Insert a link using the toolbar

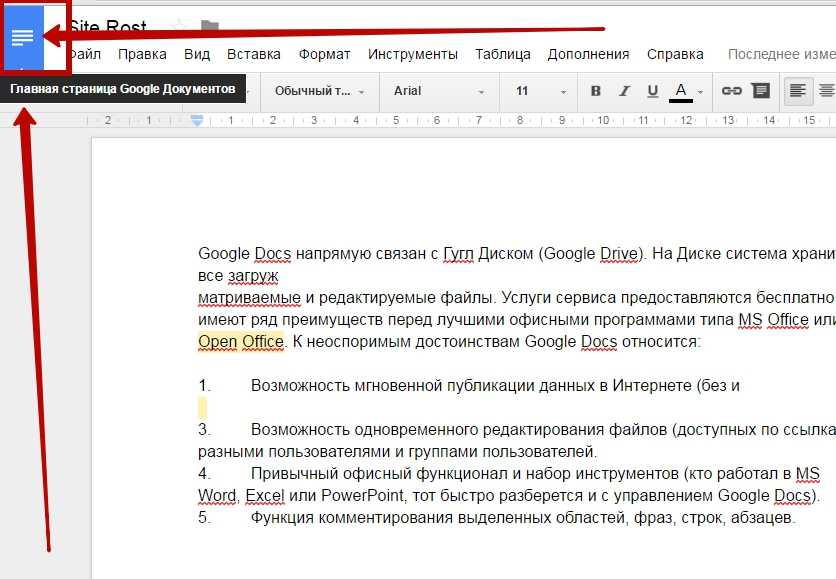click(x=732, y=91)
